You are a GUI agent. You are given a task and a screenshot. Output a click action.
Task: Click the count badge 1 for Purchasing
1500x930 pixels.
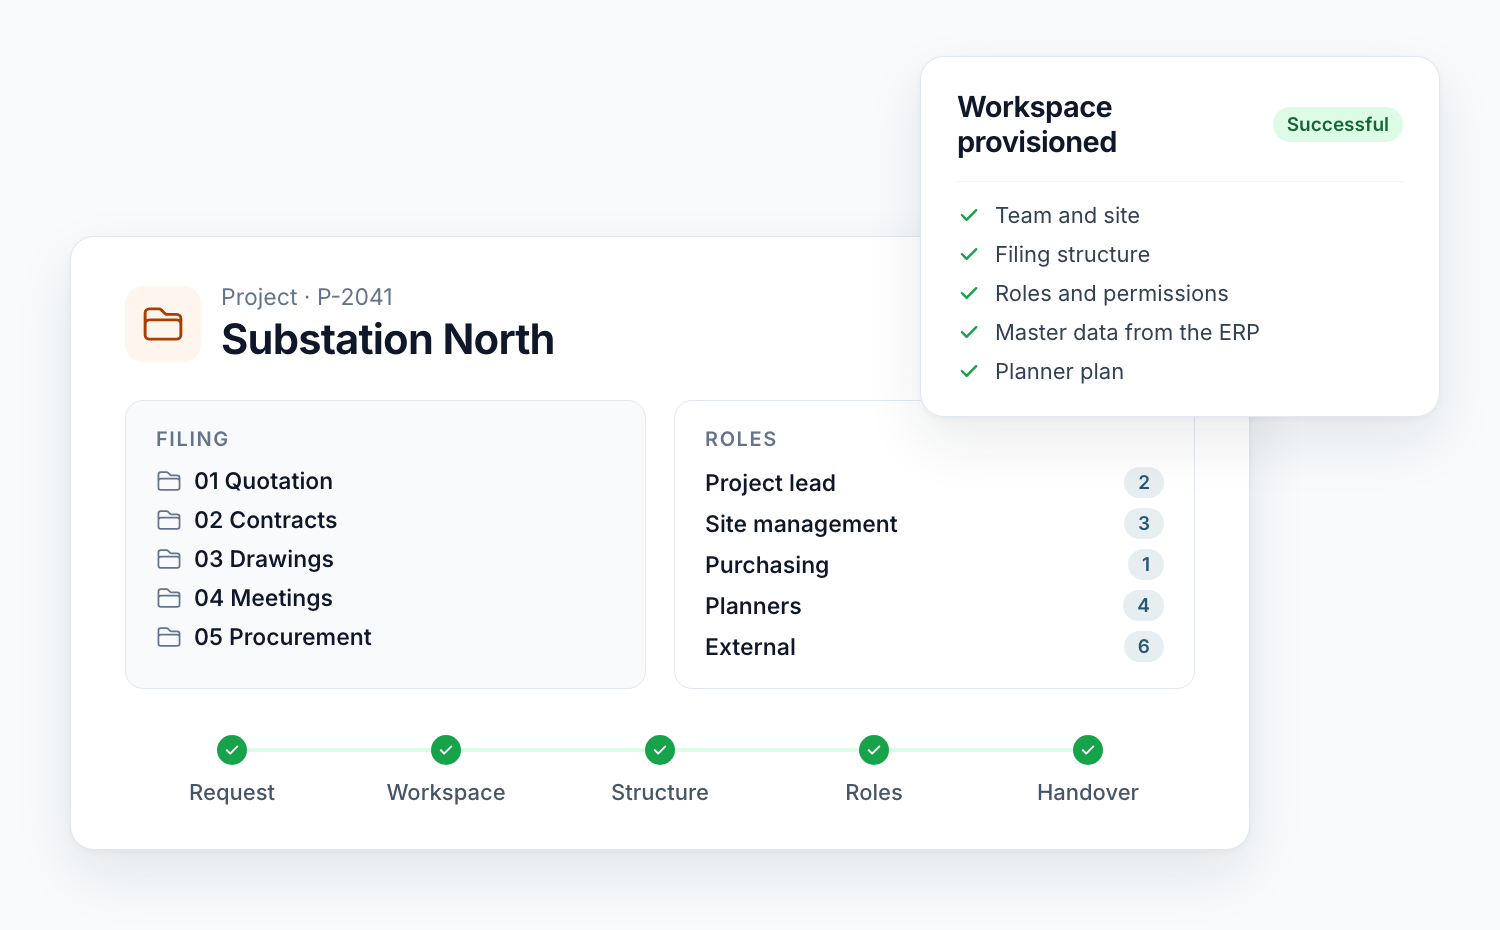[1146, 564]
